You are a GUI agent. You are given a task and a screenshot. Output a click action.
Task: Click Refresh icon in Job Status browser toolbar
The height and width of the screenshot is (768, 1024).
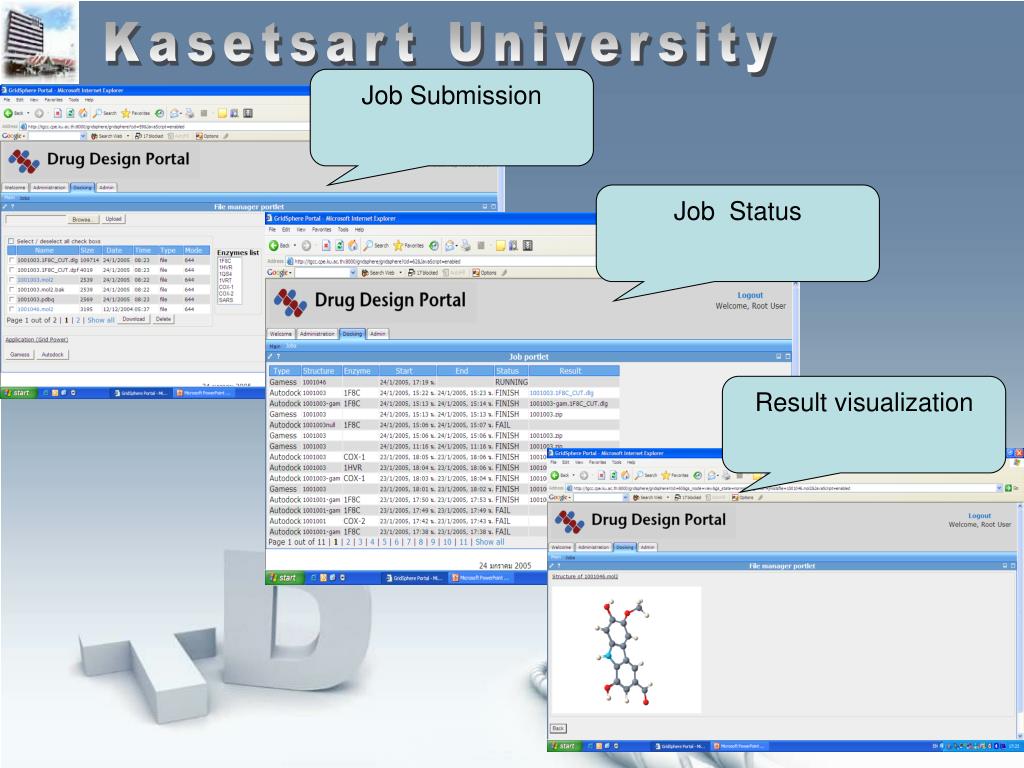(x=340, y=246)
